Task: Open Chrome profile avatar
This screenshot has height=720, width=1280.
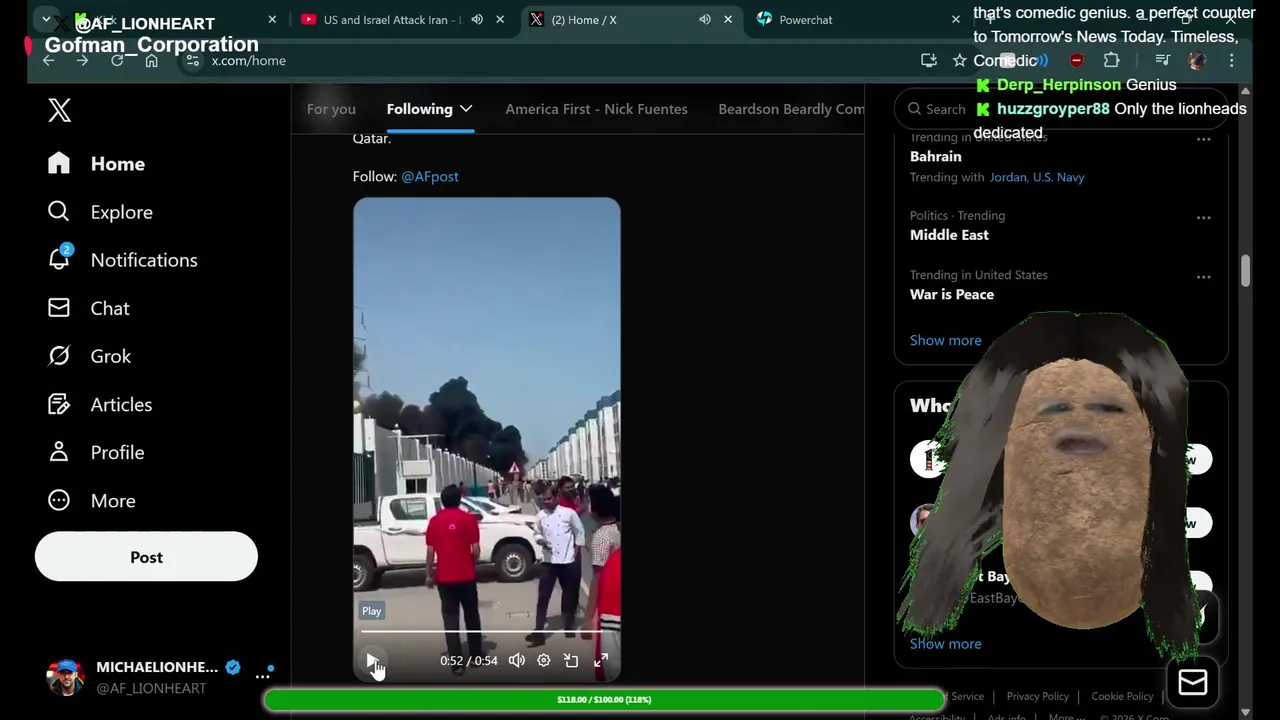Action: point(1197,61)
